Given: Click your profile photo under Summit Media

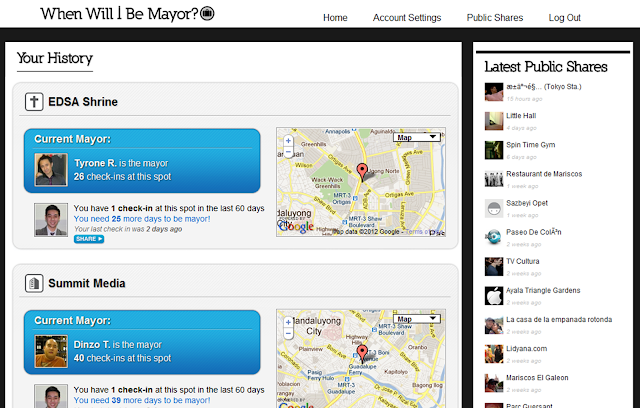Looking at the screenshot, I should pos(51,397).
